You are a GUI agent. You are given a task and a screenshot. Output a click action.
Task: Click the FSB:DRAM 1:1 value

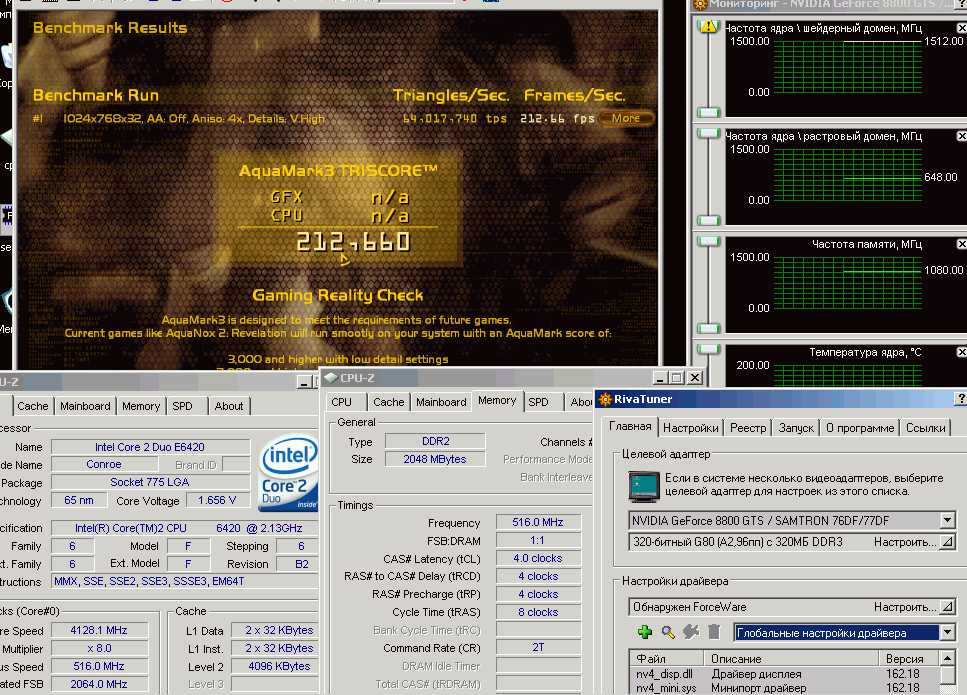(538, 540)
